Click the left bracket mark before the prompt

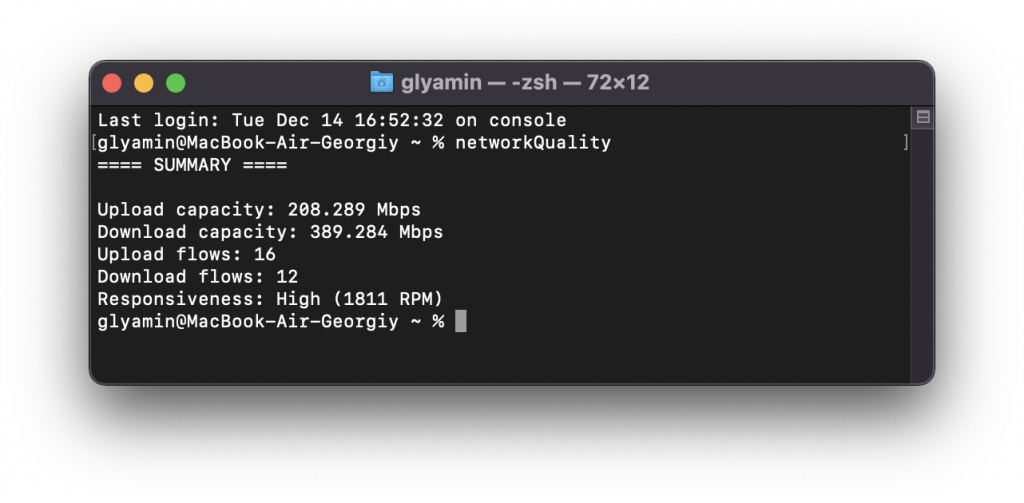point(95,143)
